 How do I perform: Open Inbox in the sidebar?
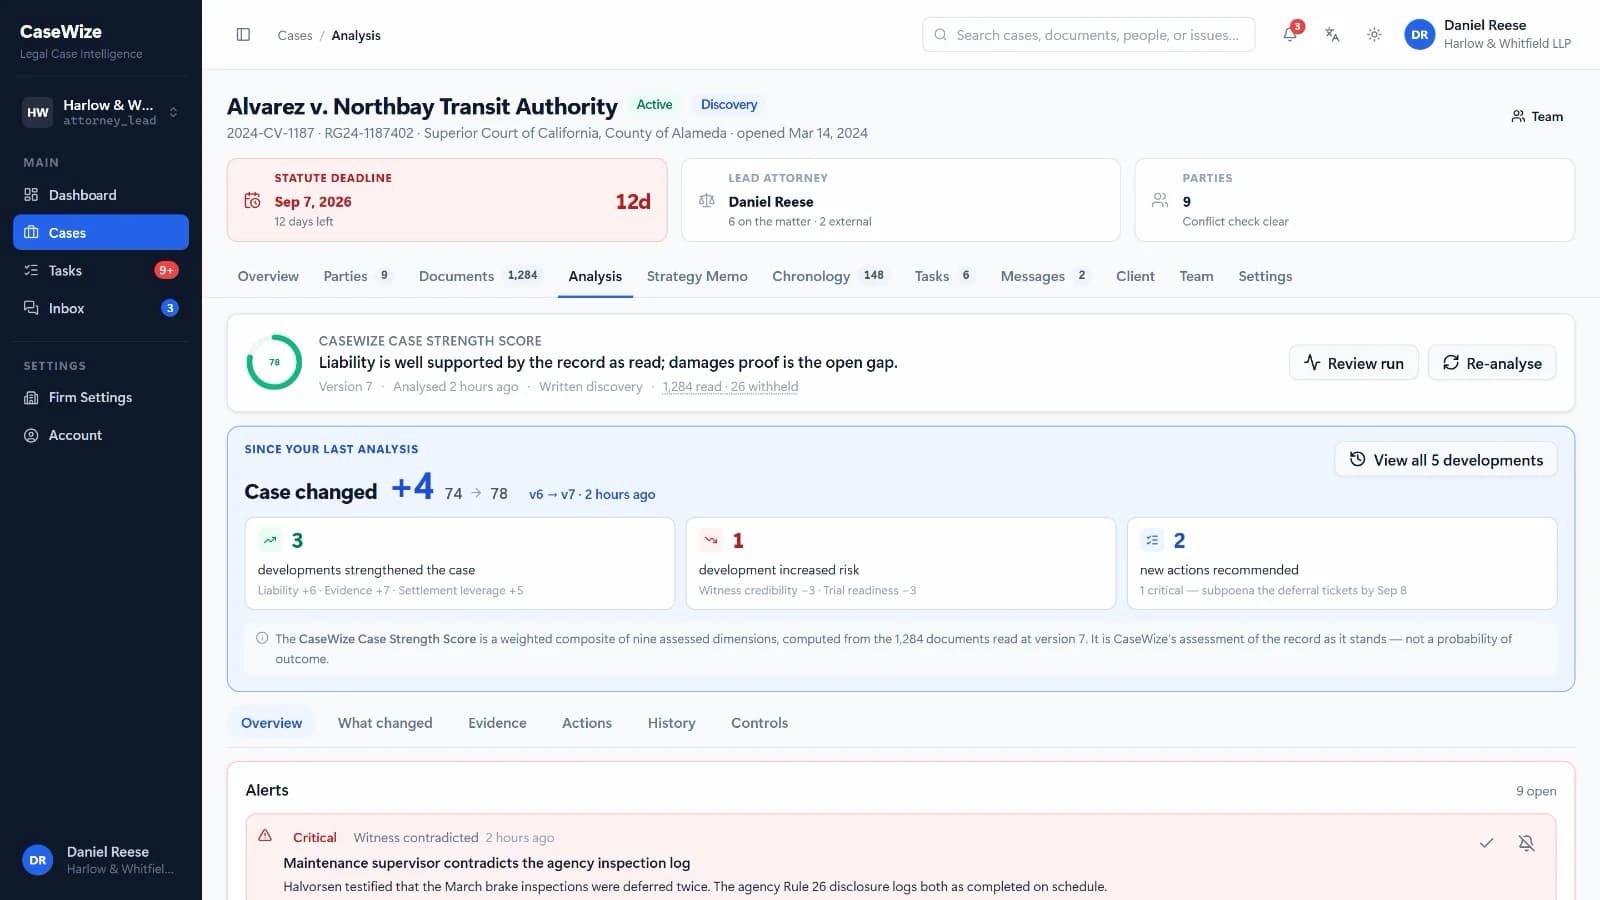point(101,308)
